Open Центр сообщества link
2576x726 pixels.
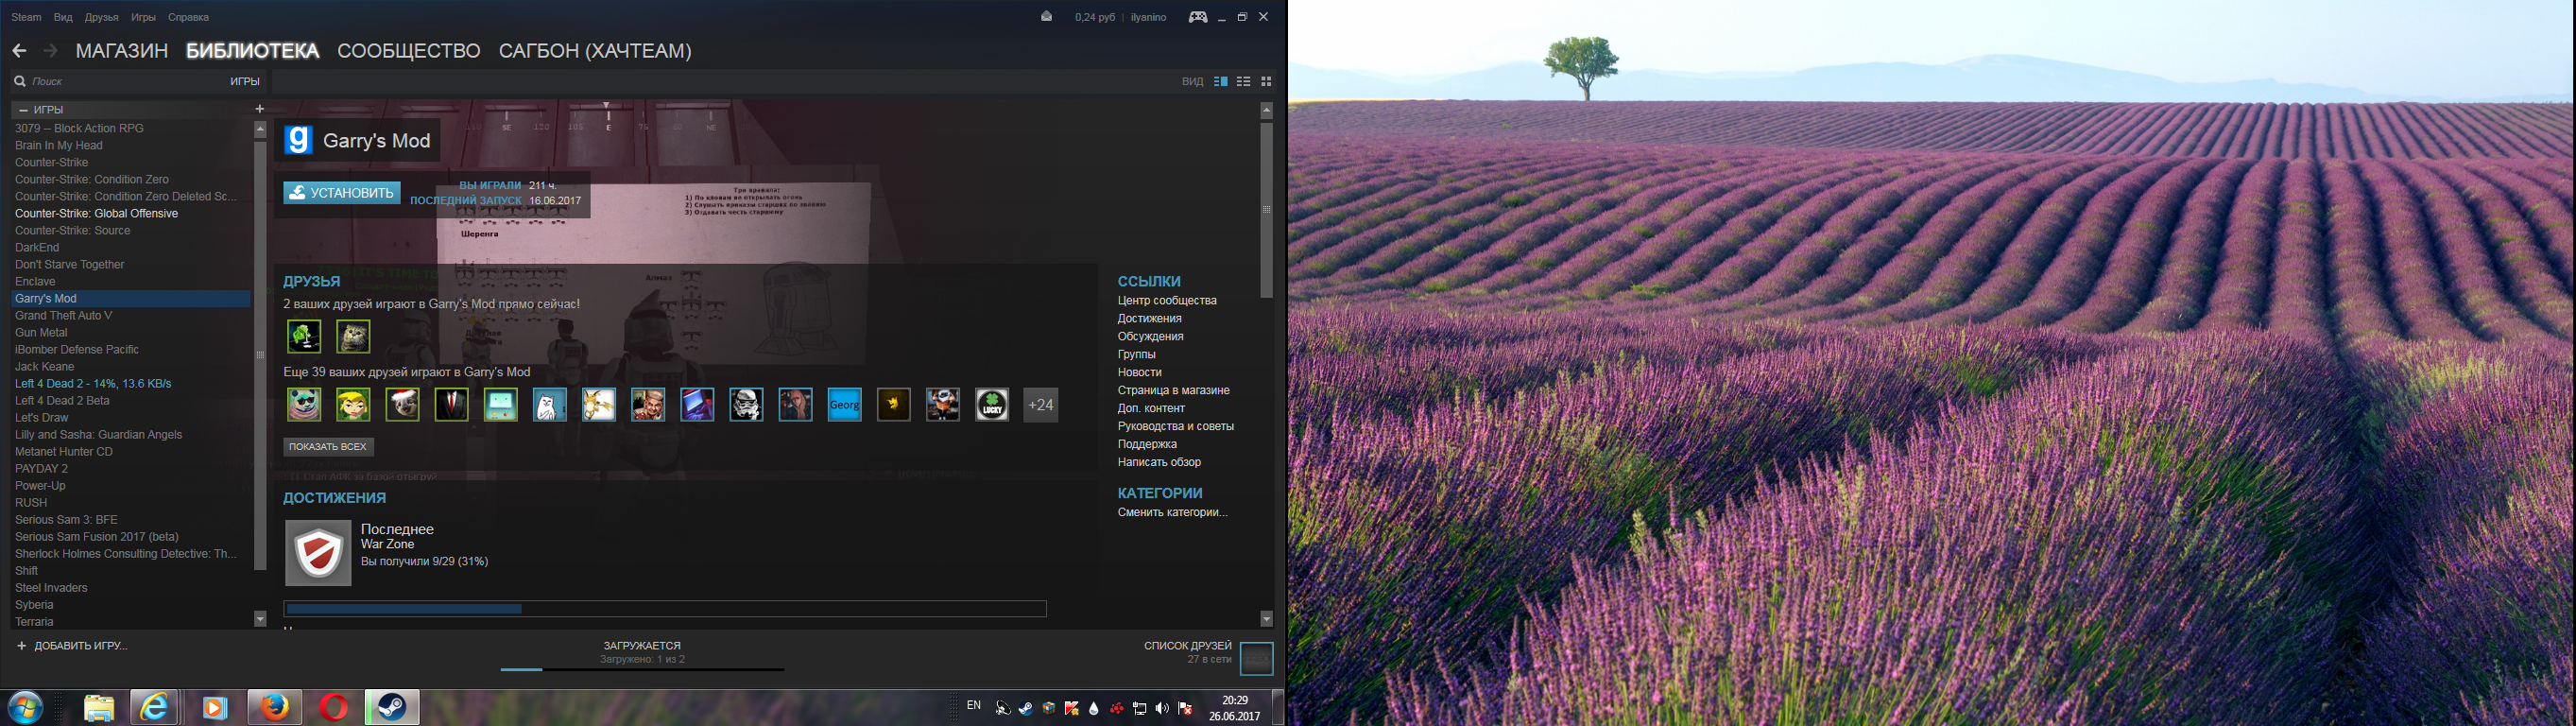[x=1167, y=300]
